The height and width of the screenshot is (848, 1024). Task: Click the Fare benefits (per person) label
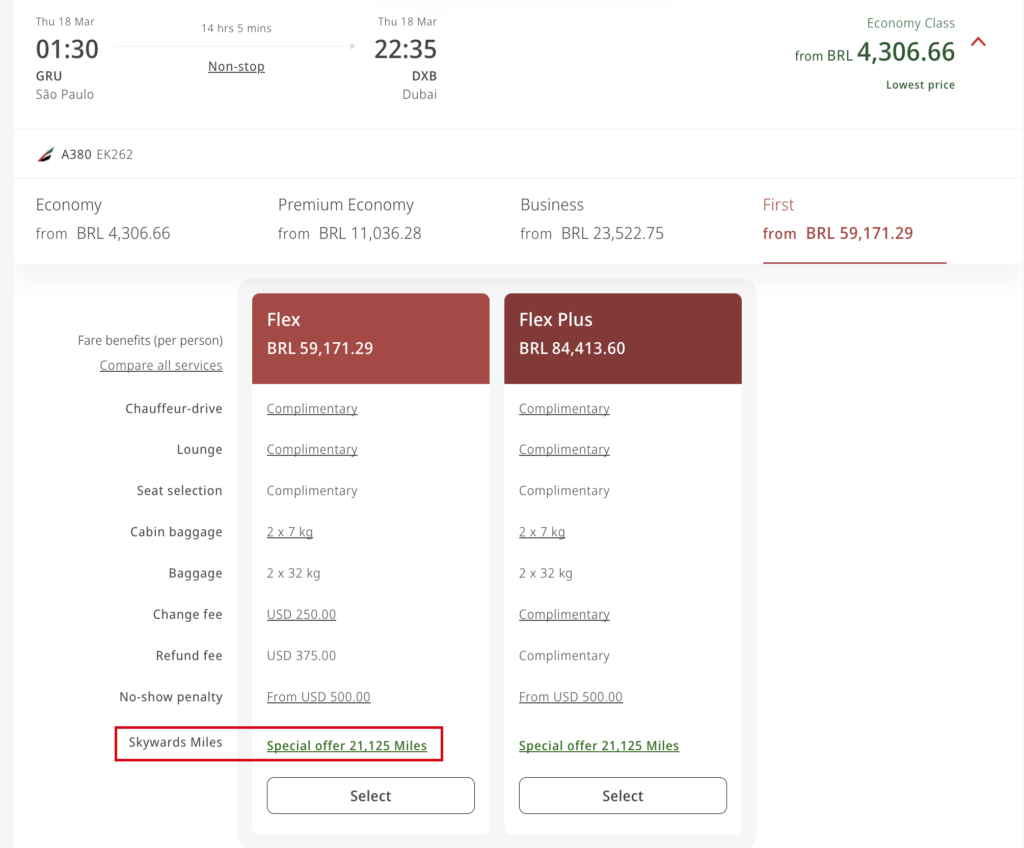click(x=150, y=341)
